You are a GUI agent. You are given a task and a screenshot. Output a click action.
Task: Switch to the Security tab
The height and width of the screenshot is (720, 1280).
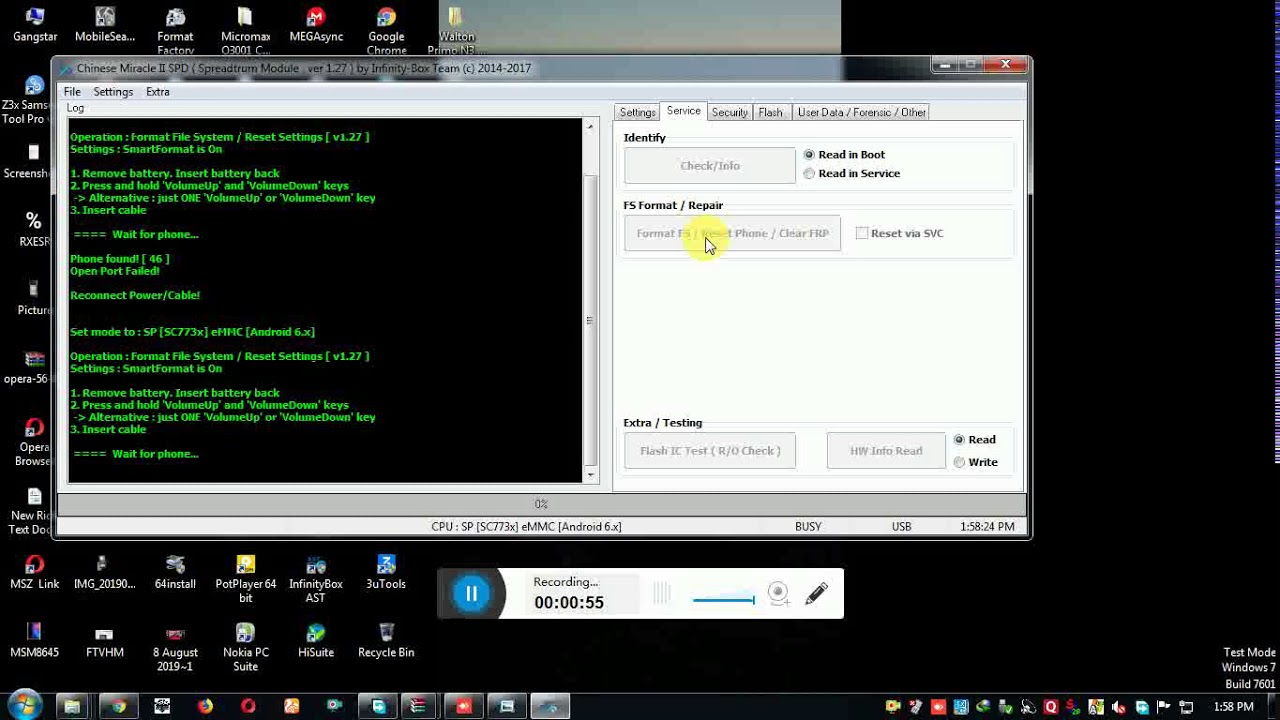730,112
